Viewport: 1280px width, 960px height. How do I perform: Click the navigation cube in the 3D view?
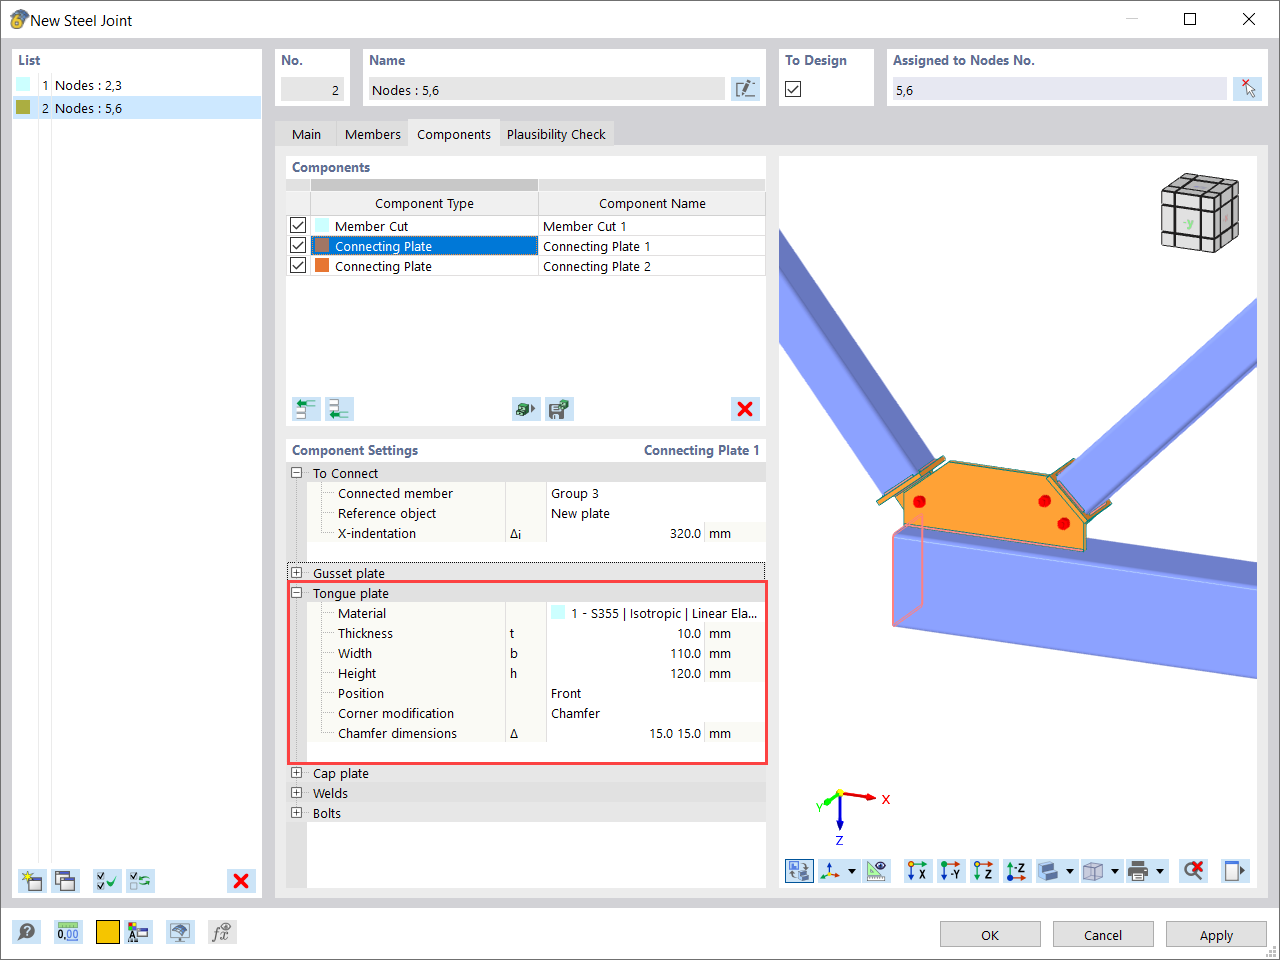click(x=1199, y=213)
